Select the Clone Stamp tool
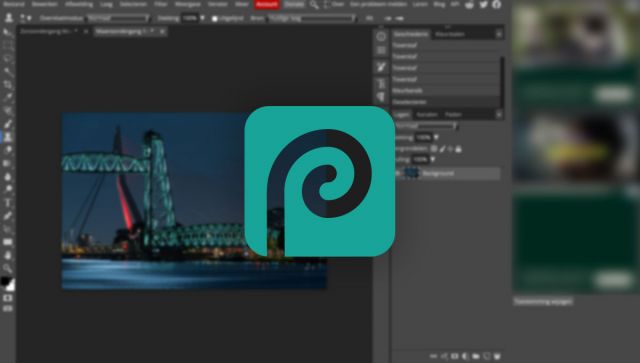The image size is (640, 363). [7, 137]
